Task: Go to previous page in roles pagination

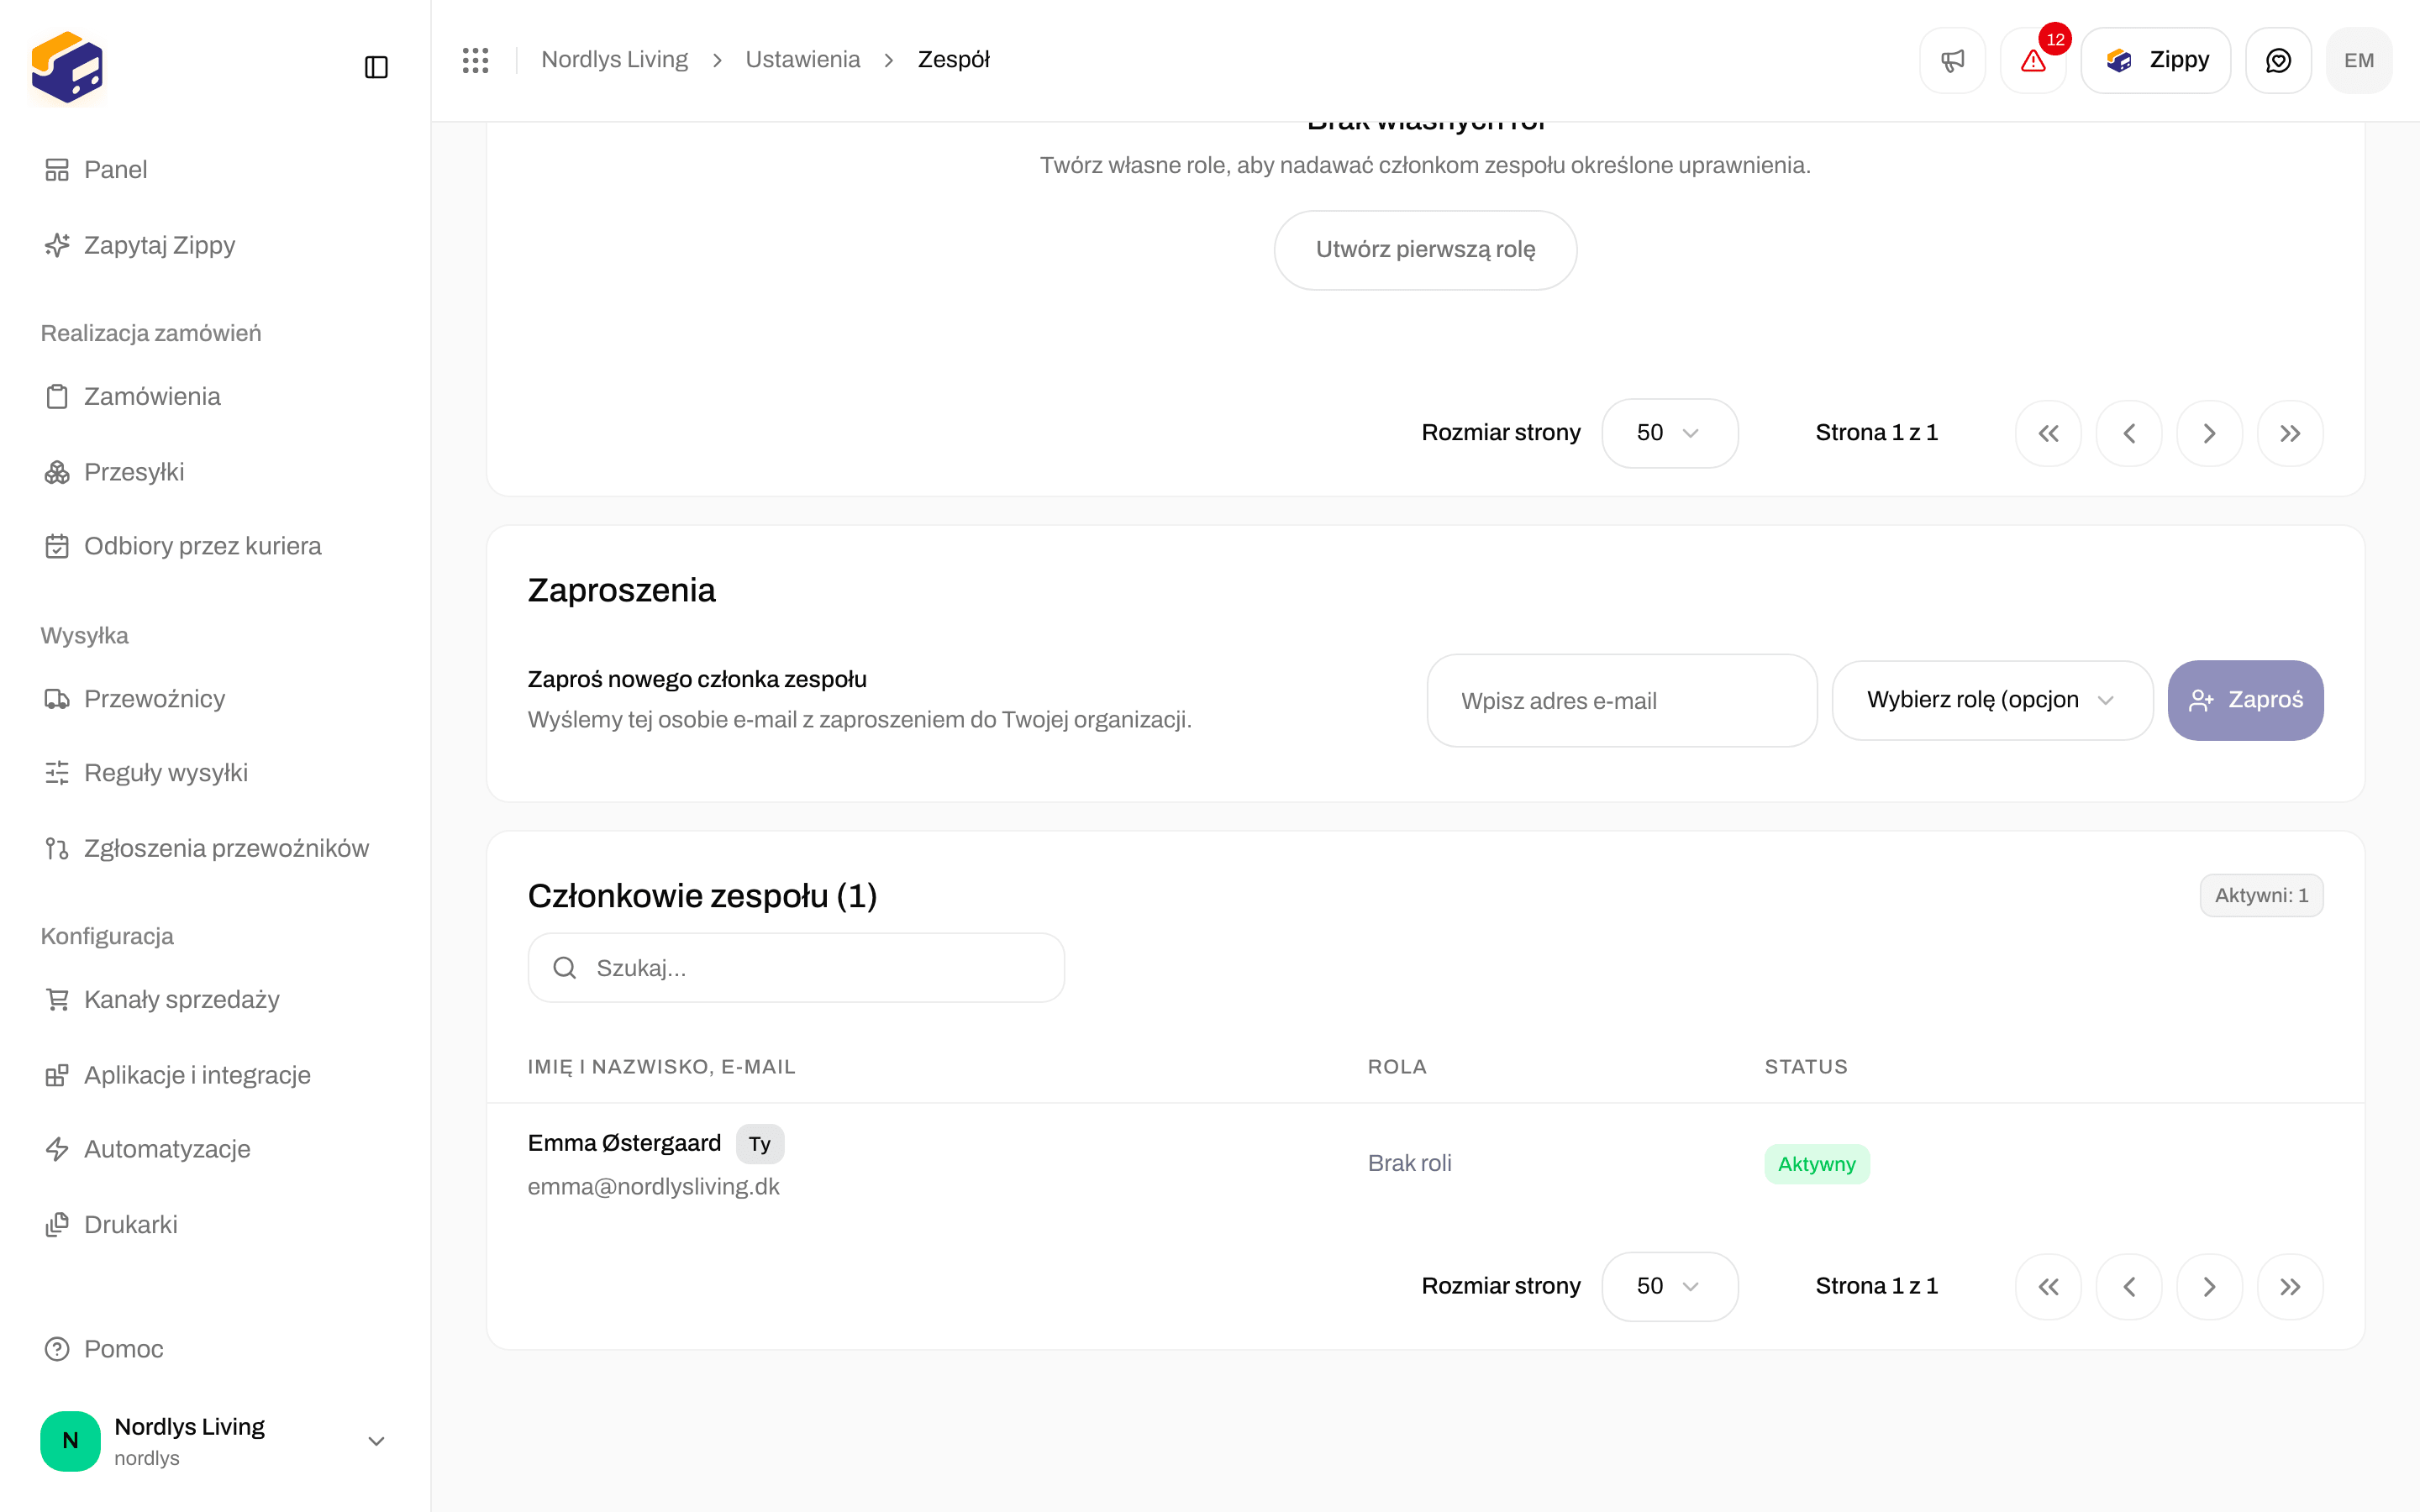Action: (2129, 433)
